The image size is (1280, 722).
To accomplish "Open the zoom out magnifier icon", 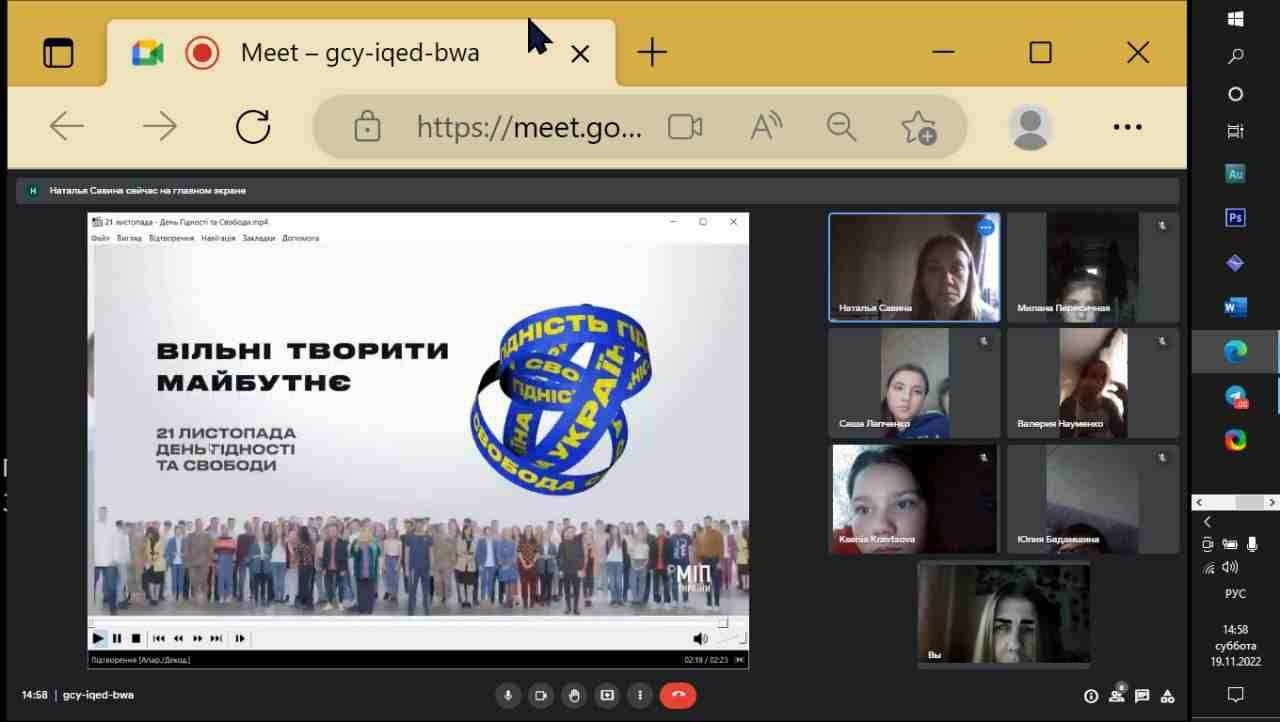I will point(842,127).
